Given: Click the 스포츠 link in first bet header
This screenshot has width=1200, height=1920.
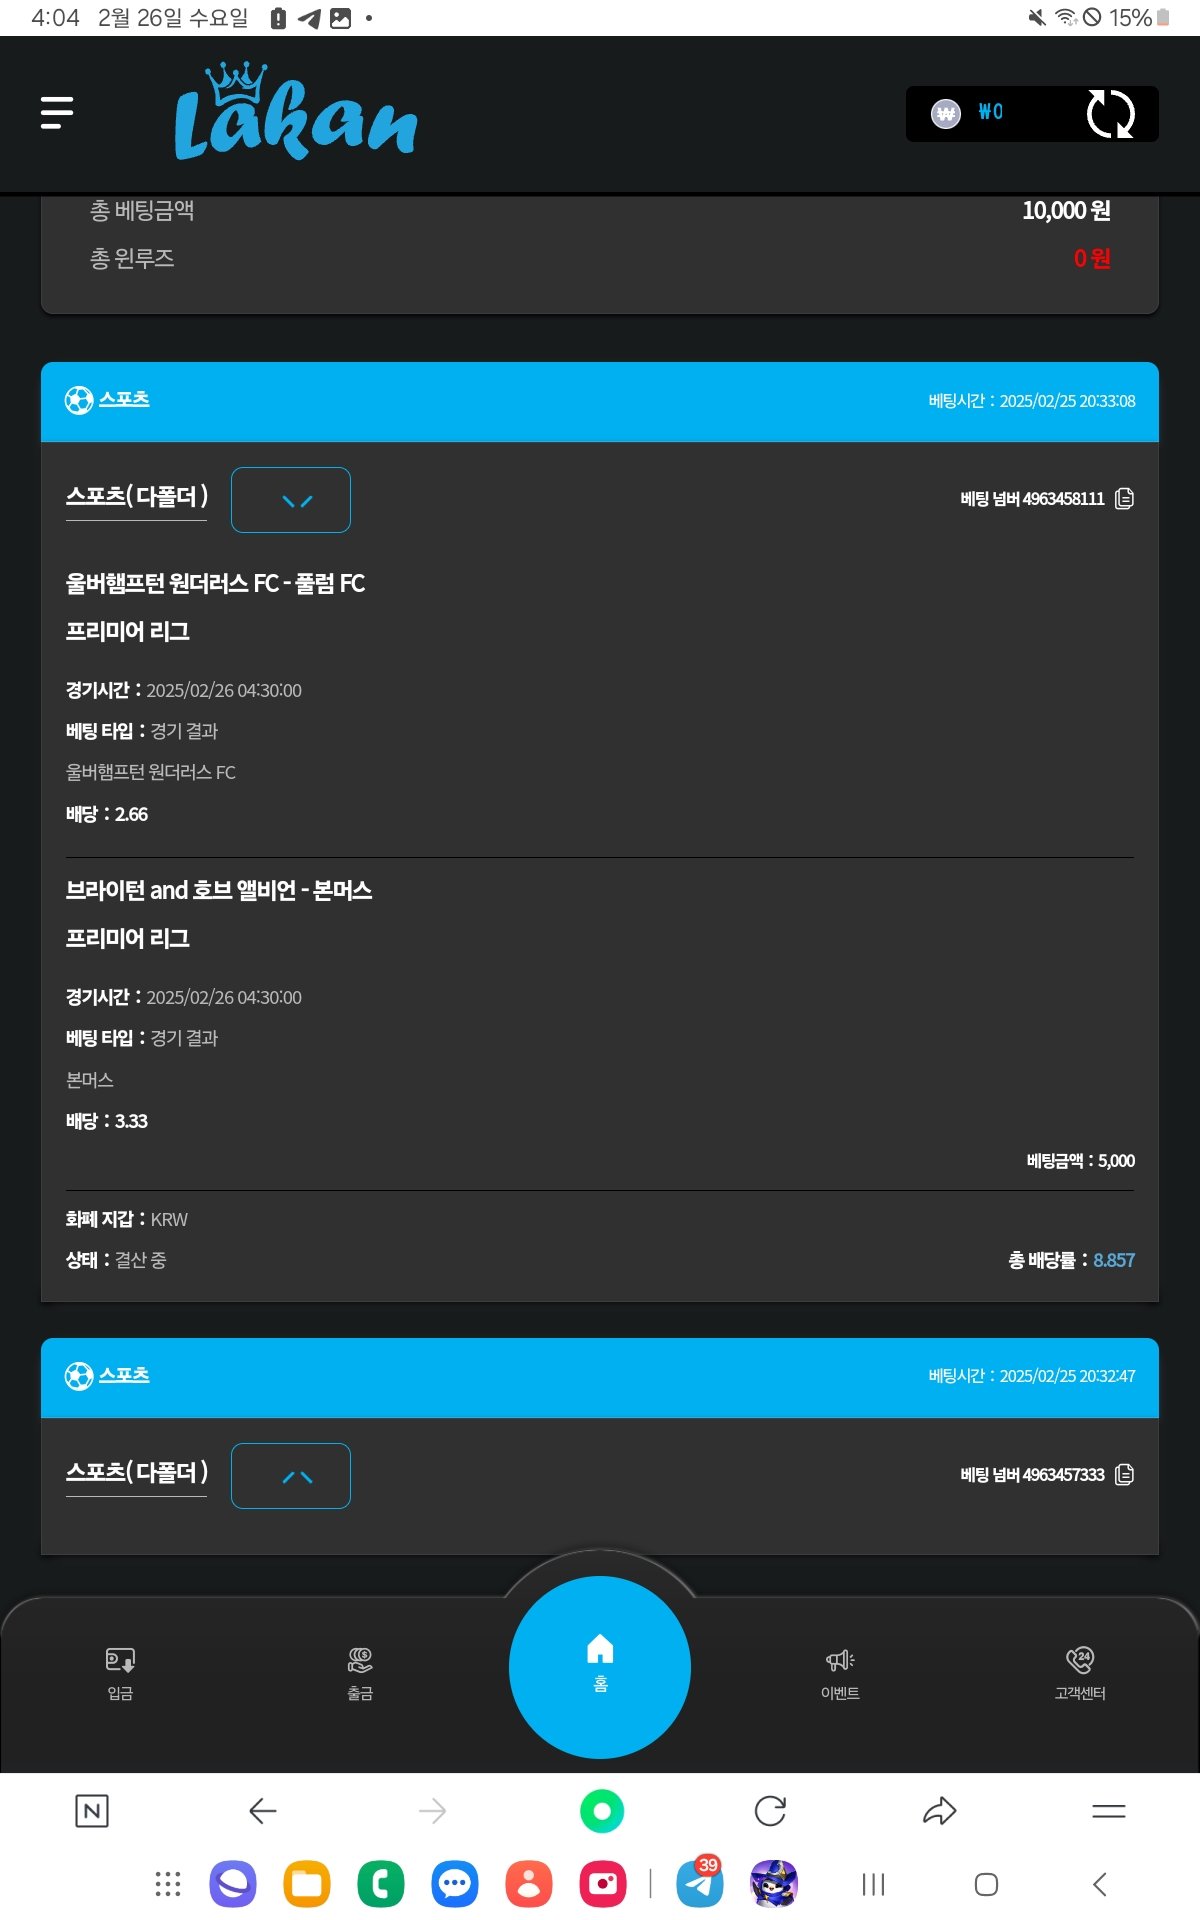Looking at the screenshot, I should [x=124, y=399].
